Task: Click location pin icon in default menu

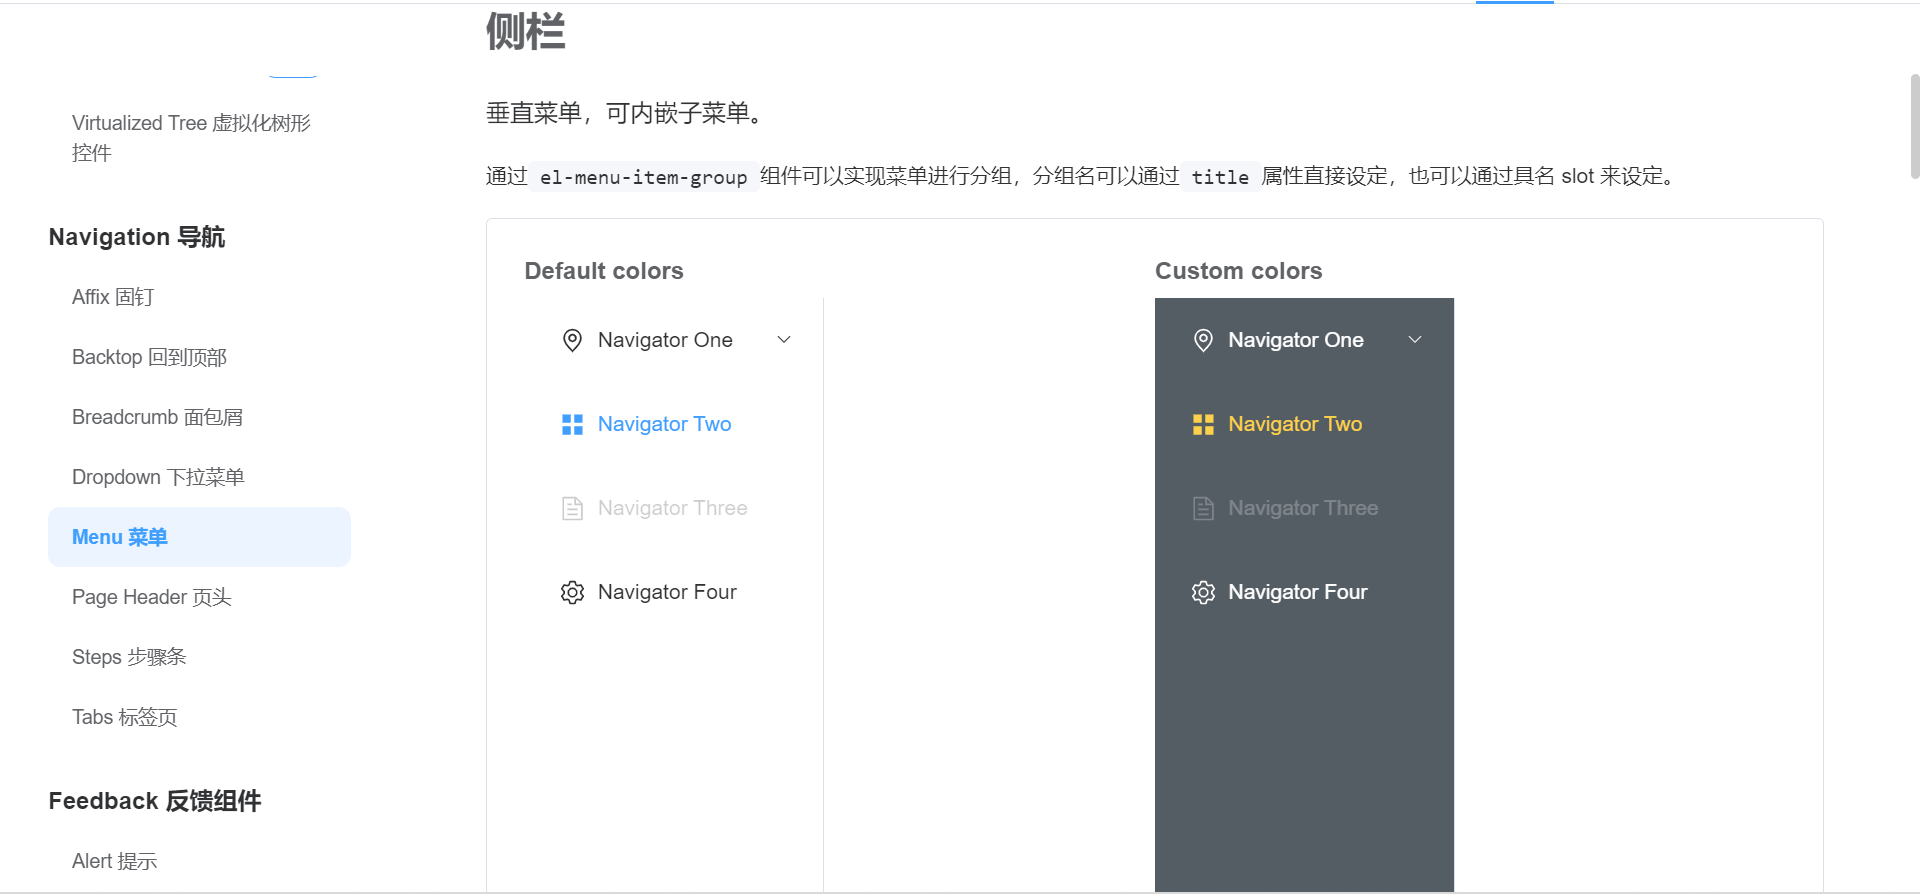Action: click(572, 341)
